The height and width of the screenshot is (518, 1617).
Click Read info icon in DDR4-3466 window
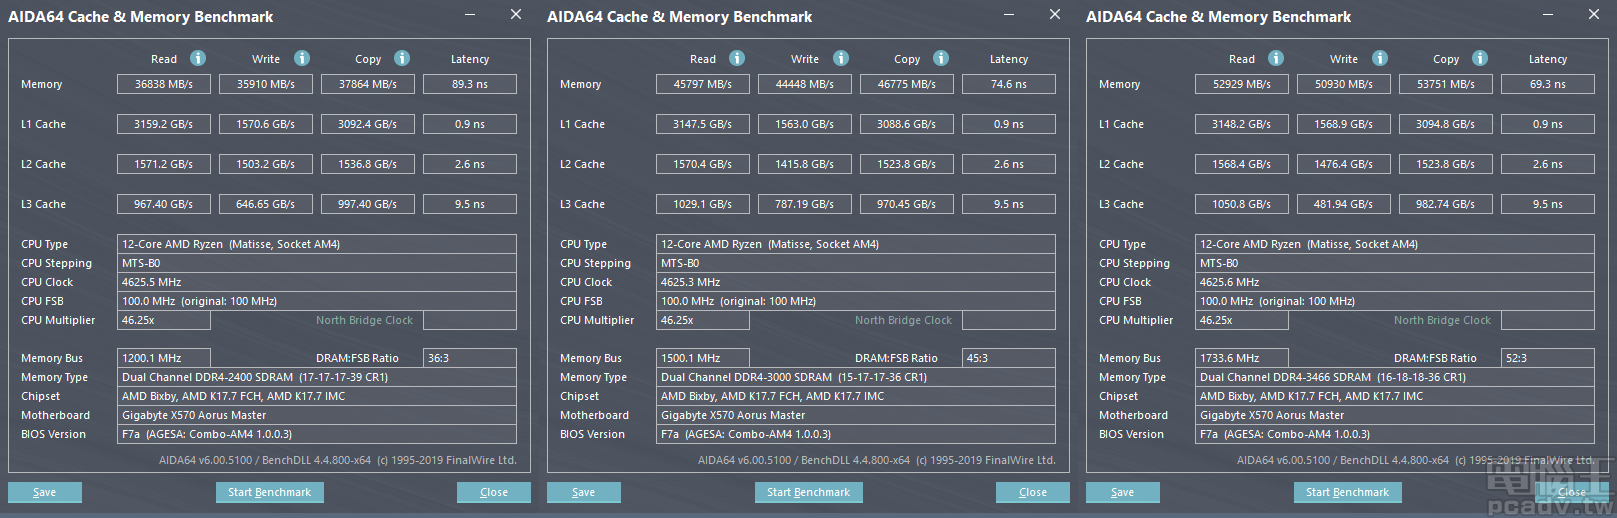tap(1276, 58)
